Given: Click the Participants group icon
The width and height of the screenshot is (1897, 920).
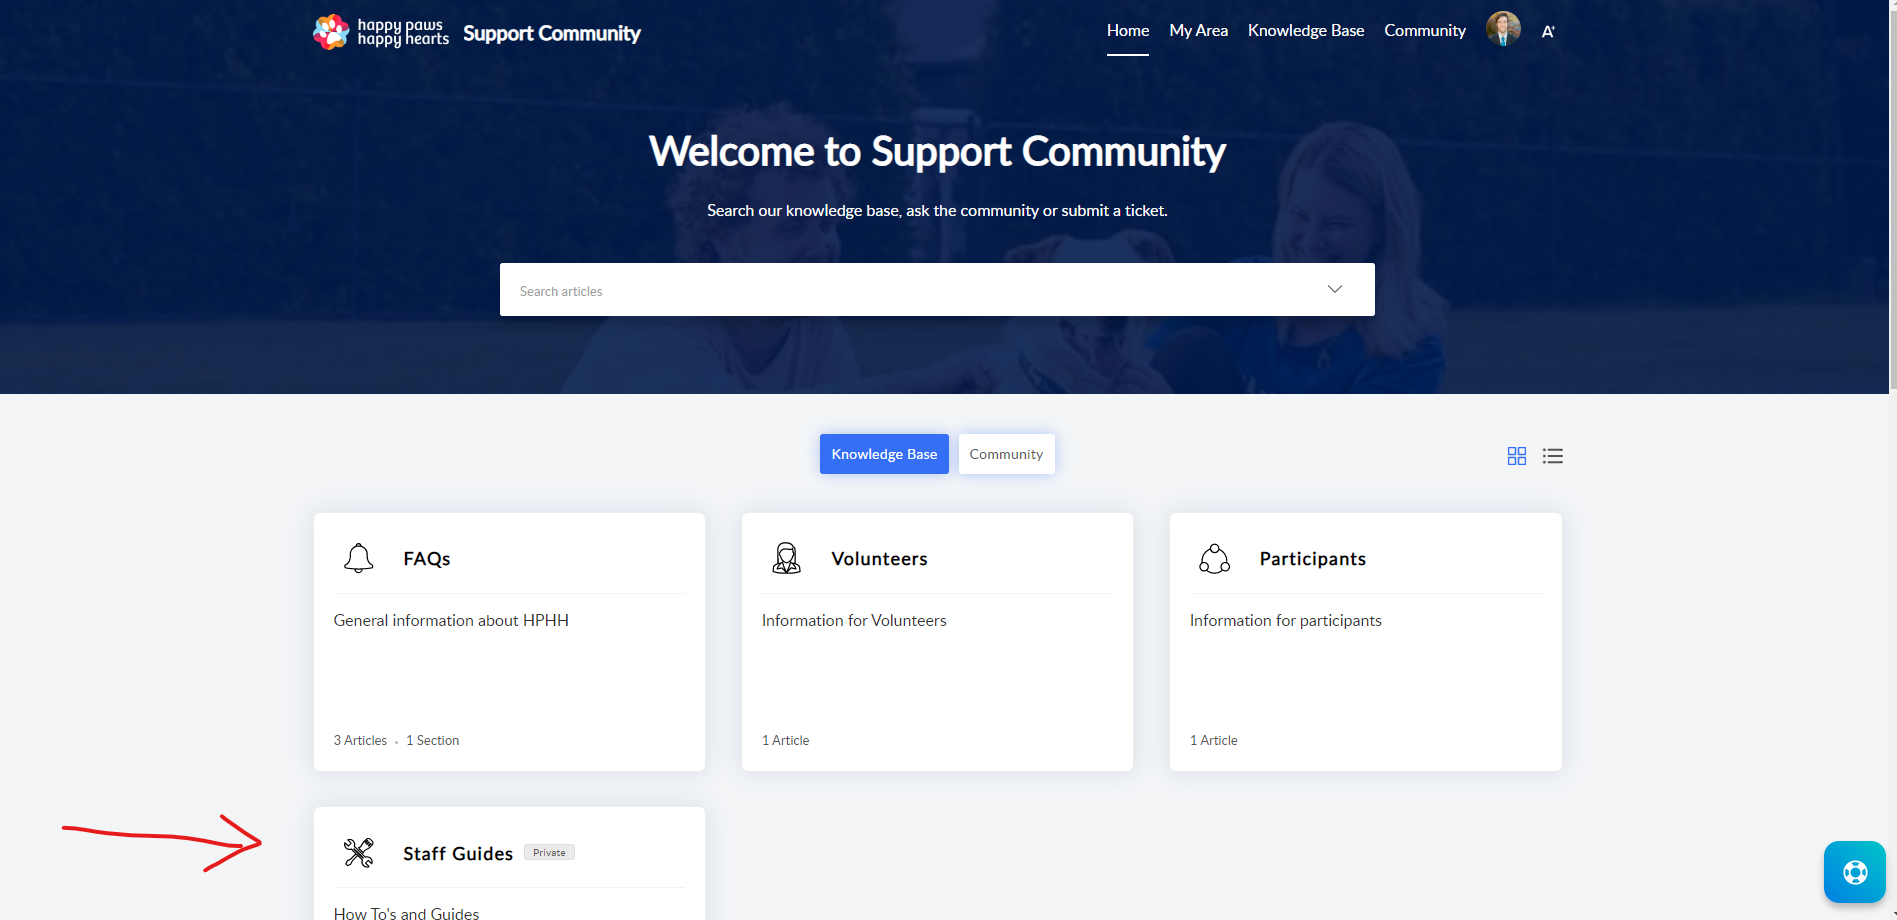Looking at the screenshot, I should tap(1214, 558).
